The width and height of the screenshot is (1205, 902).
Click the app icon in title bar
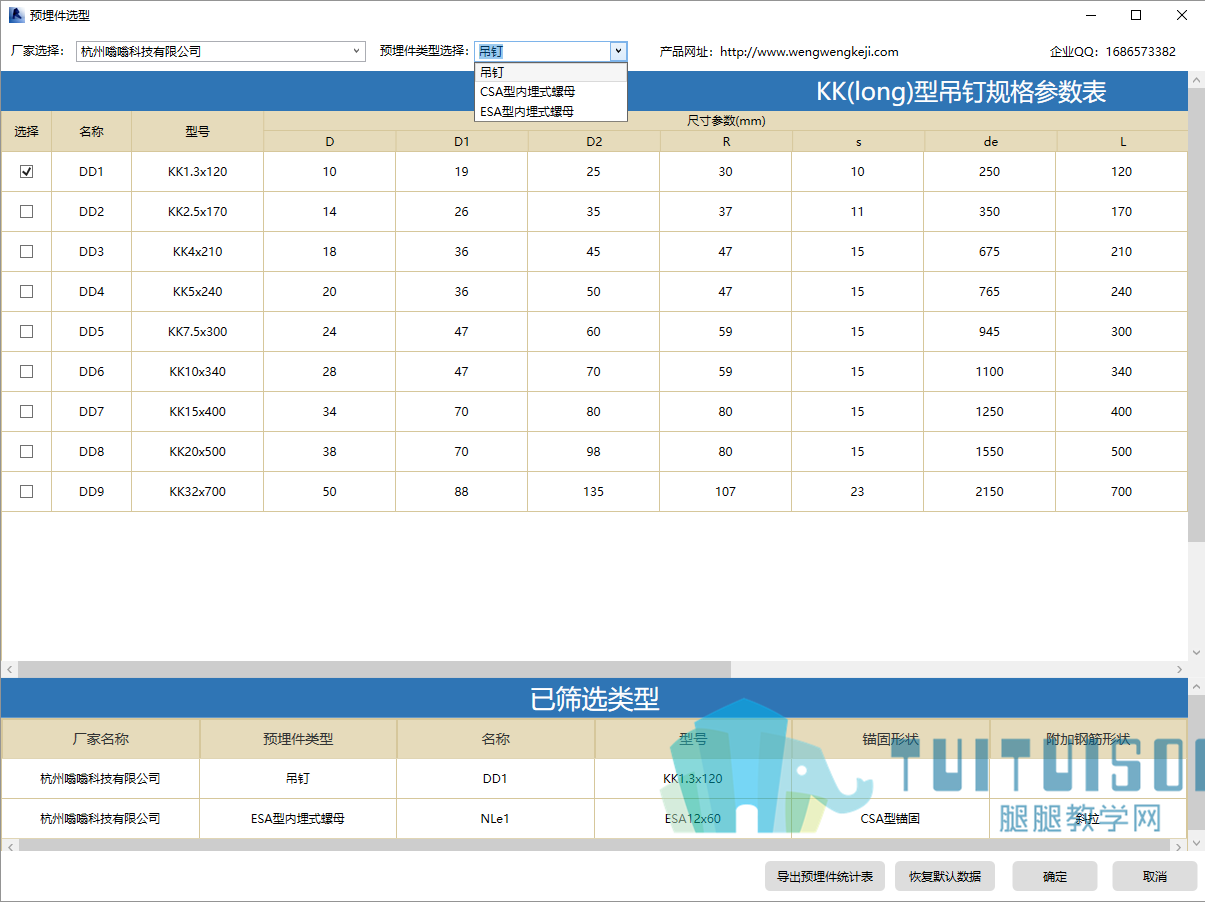[x=16, y=15]
